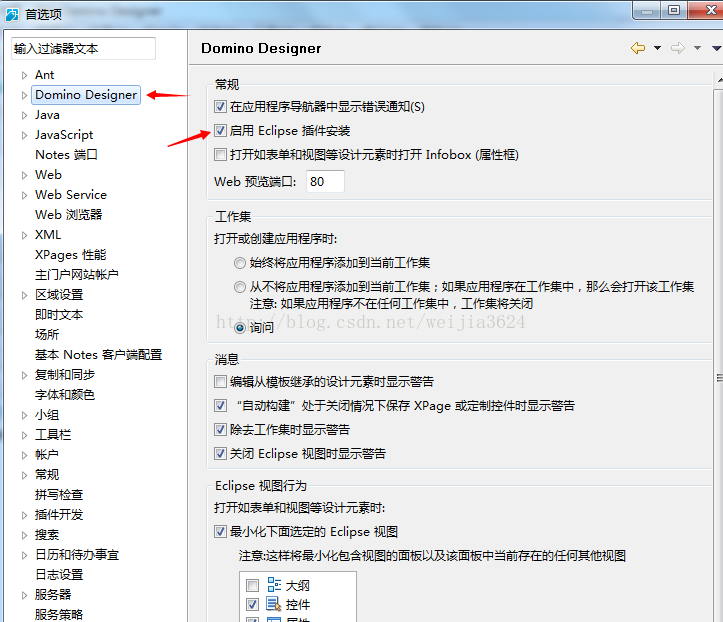Select 即时文本 in the tree
723x622 pixels.
[x=59, y=315]
